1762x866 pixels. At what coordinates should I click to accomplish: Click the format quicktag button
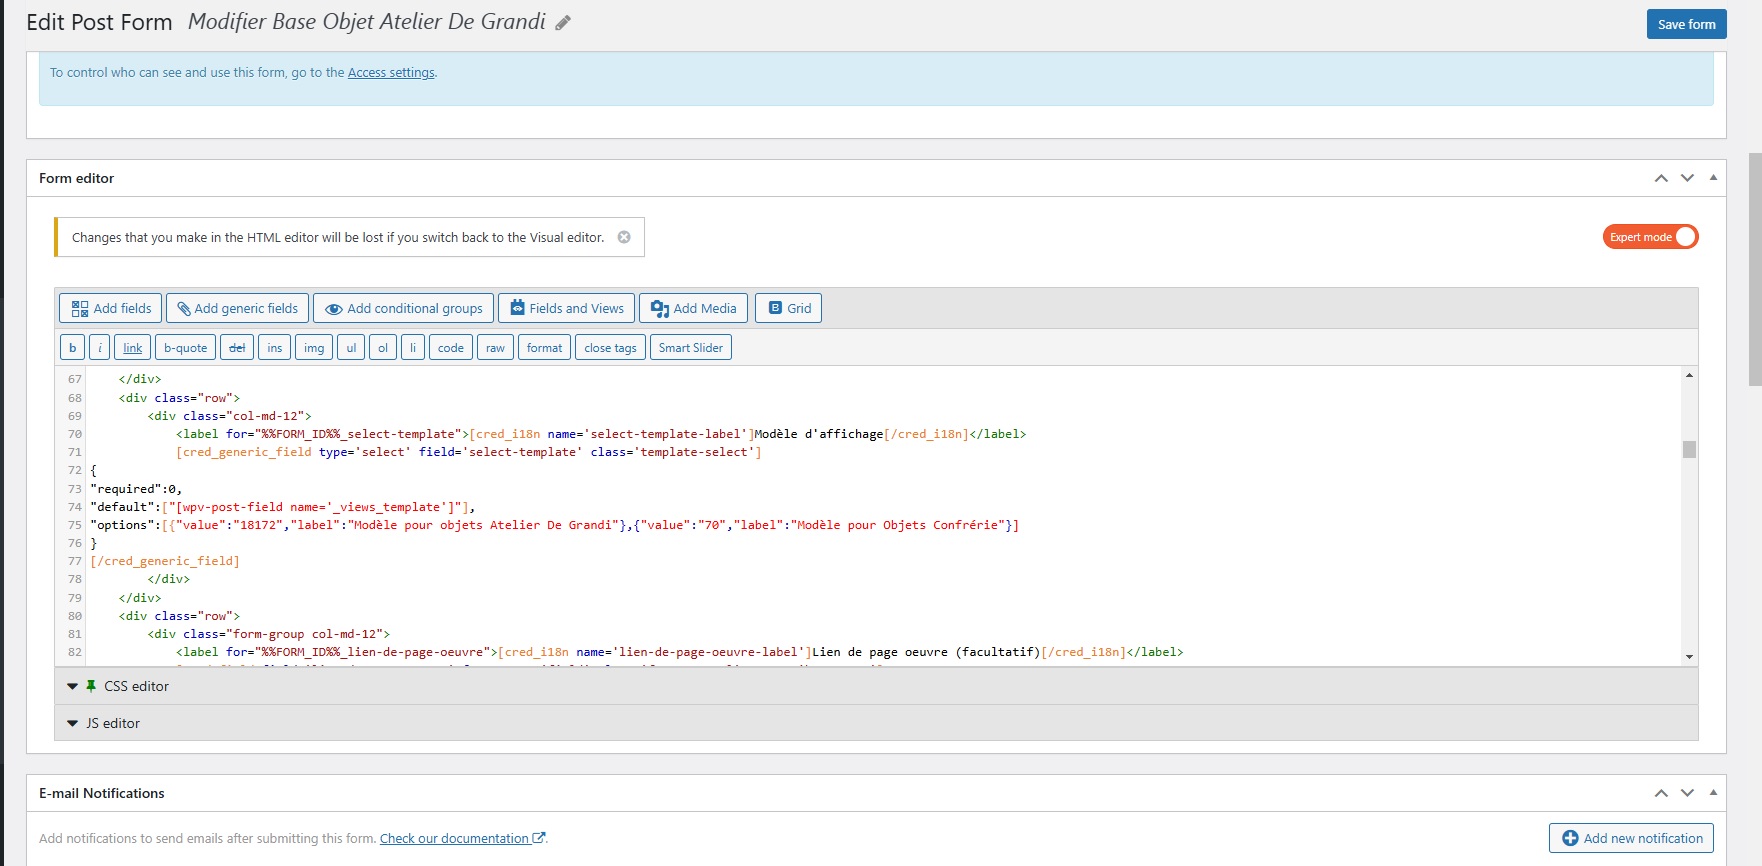click(544, 347)
